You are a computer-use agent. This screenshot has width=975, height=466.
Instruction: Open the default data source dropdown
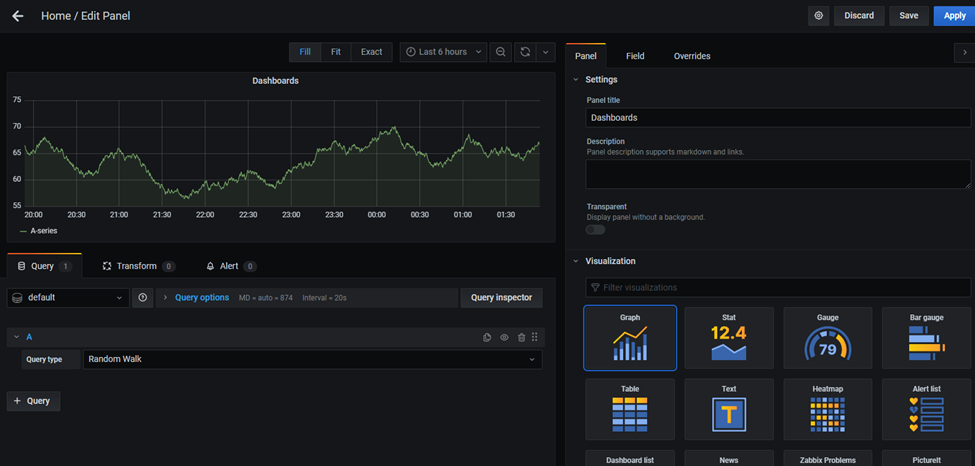(x=68, y=298)
